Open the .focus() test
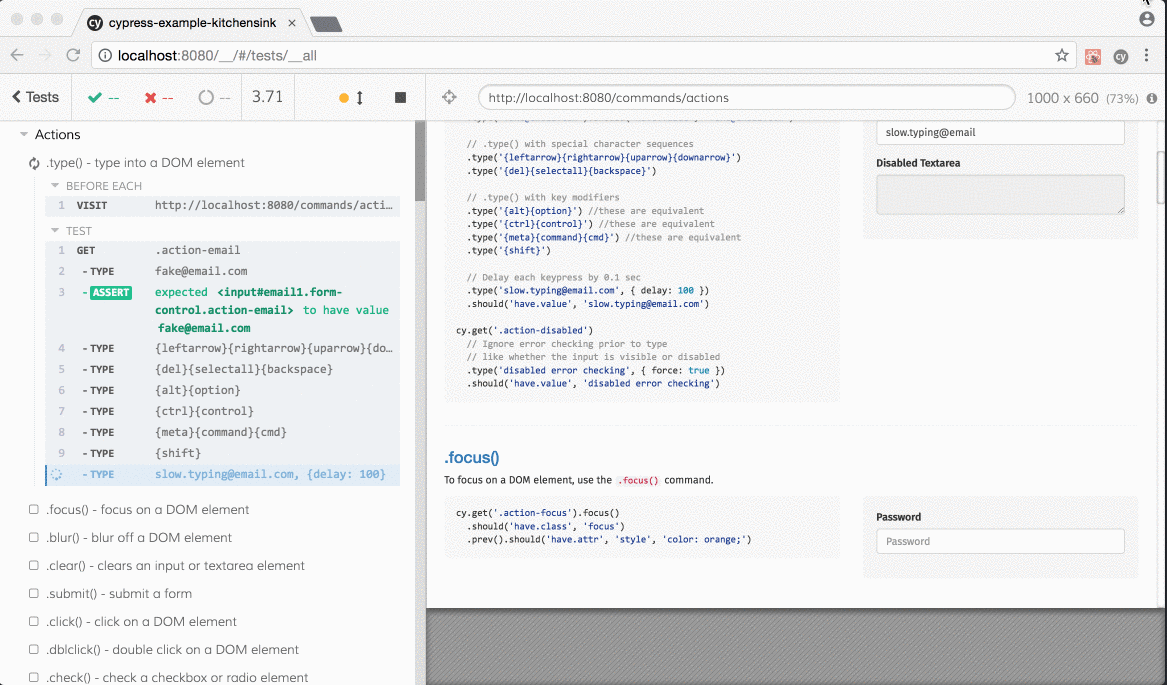The height and width of the screenshot is (685, 1167). pos(147,509)
